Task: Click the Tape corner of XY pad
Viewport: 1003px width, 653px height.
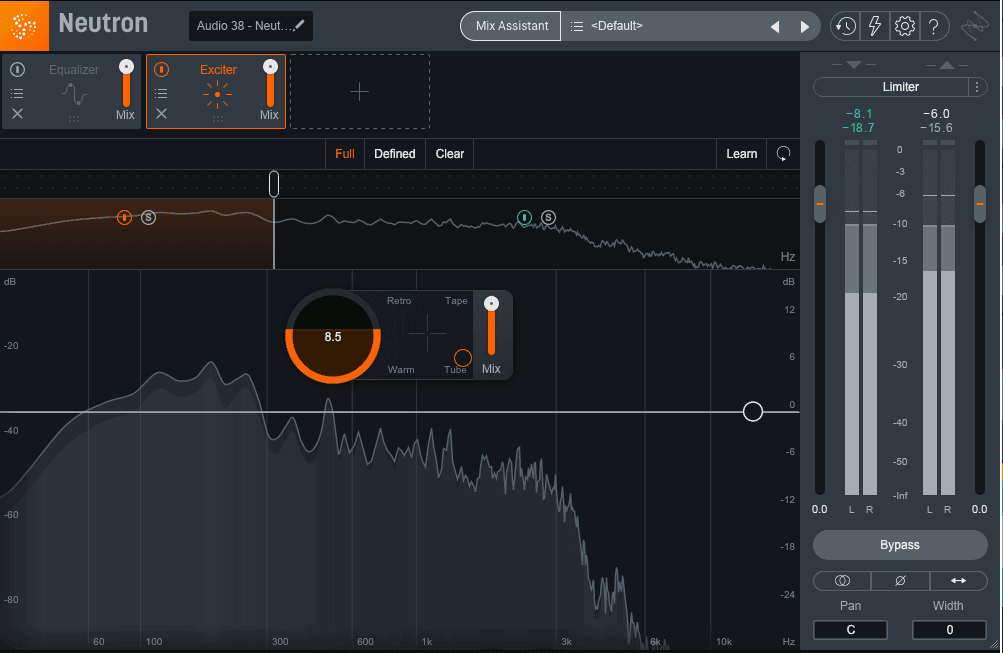Action: [x=456, y=301]
